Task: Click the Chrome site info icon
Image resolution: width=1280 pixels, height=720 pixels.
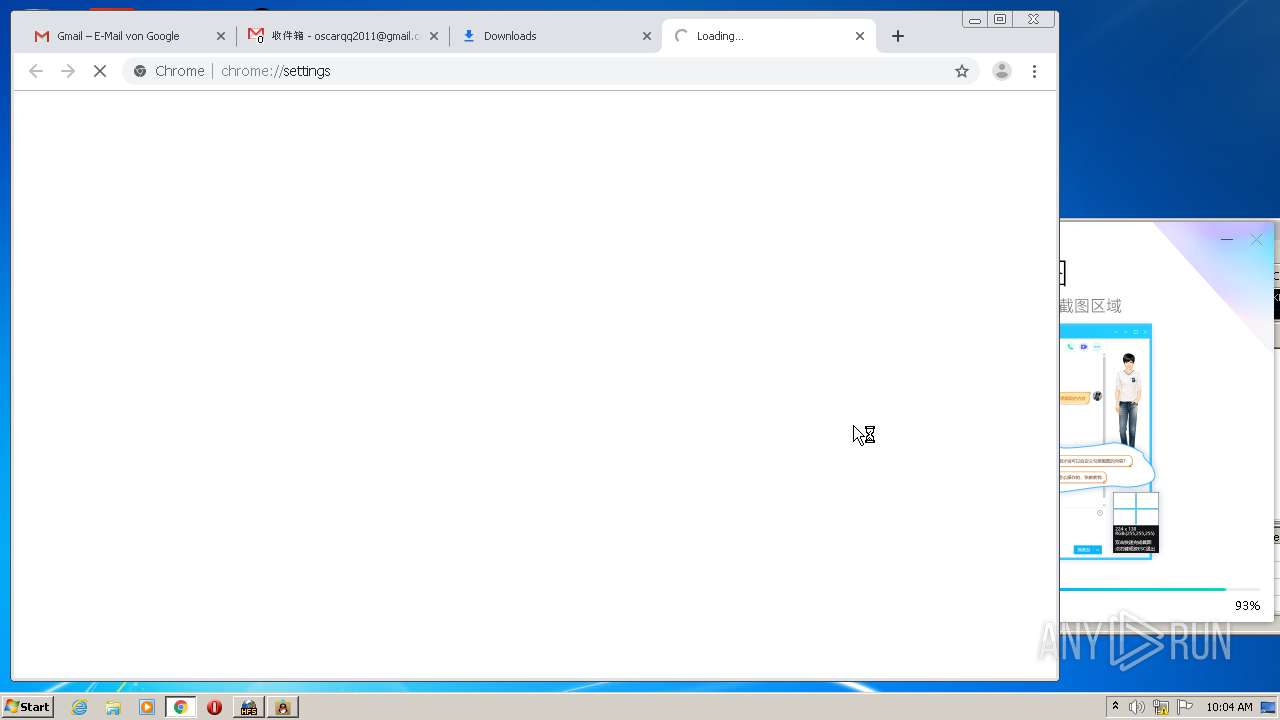Action: click(140, 71)
